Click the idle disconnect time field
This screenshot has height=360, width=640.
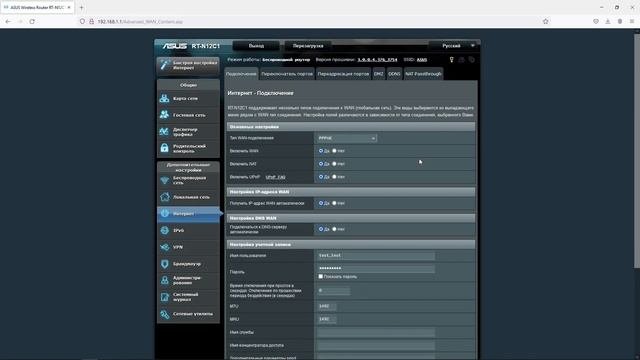[x=333, y=291]
